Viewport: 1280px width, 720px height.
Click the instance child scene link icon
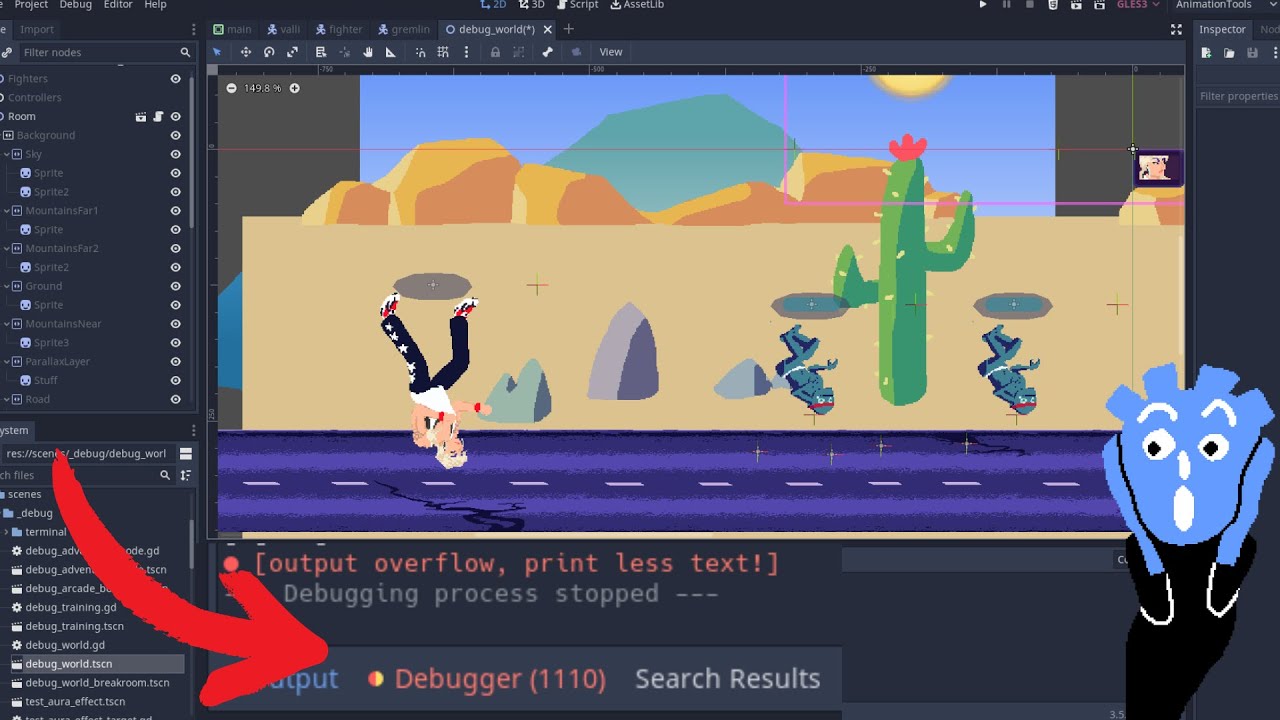pyautogui.click(x=6, y=52)
